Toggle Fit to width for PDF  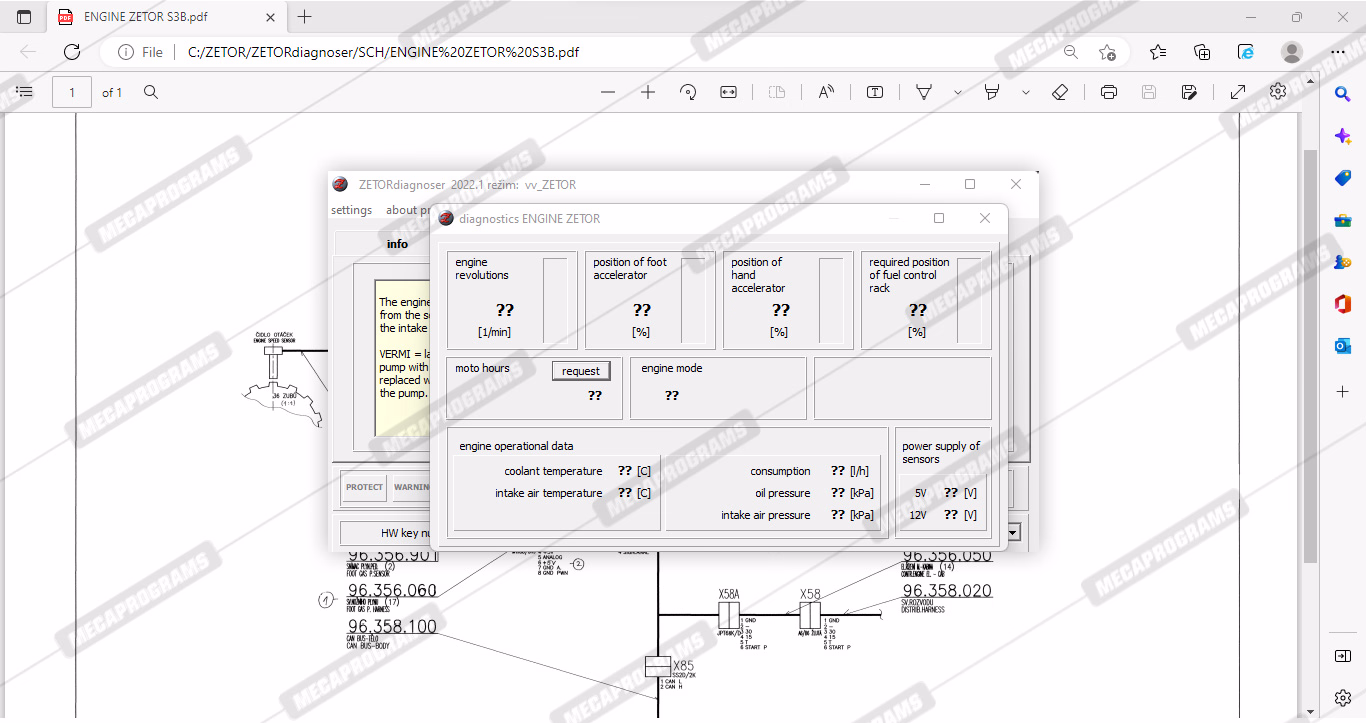tap(728, 92)
